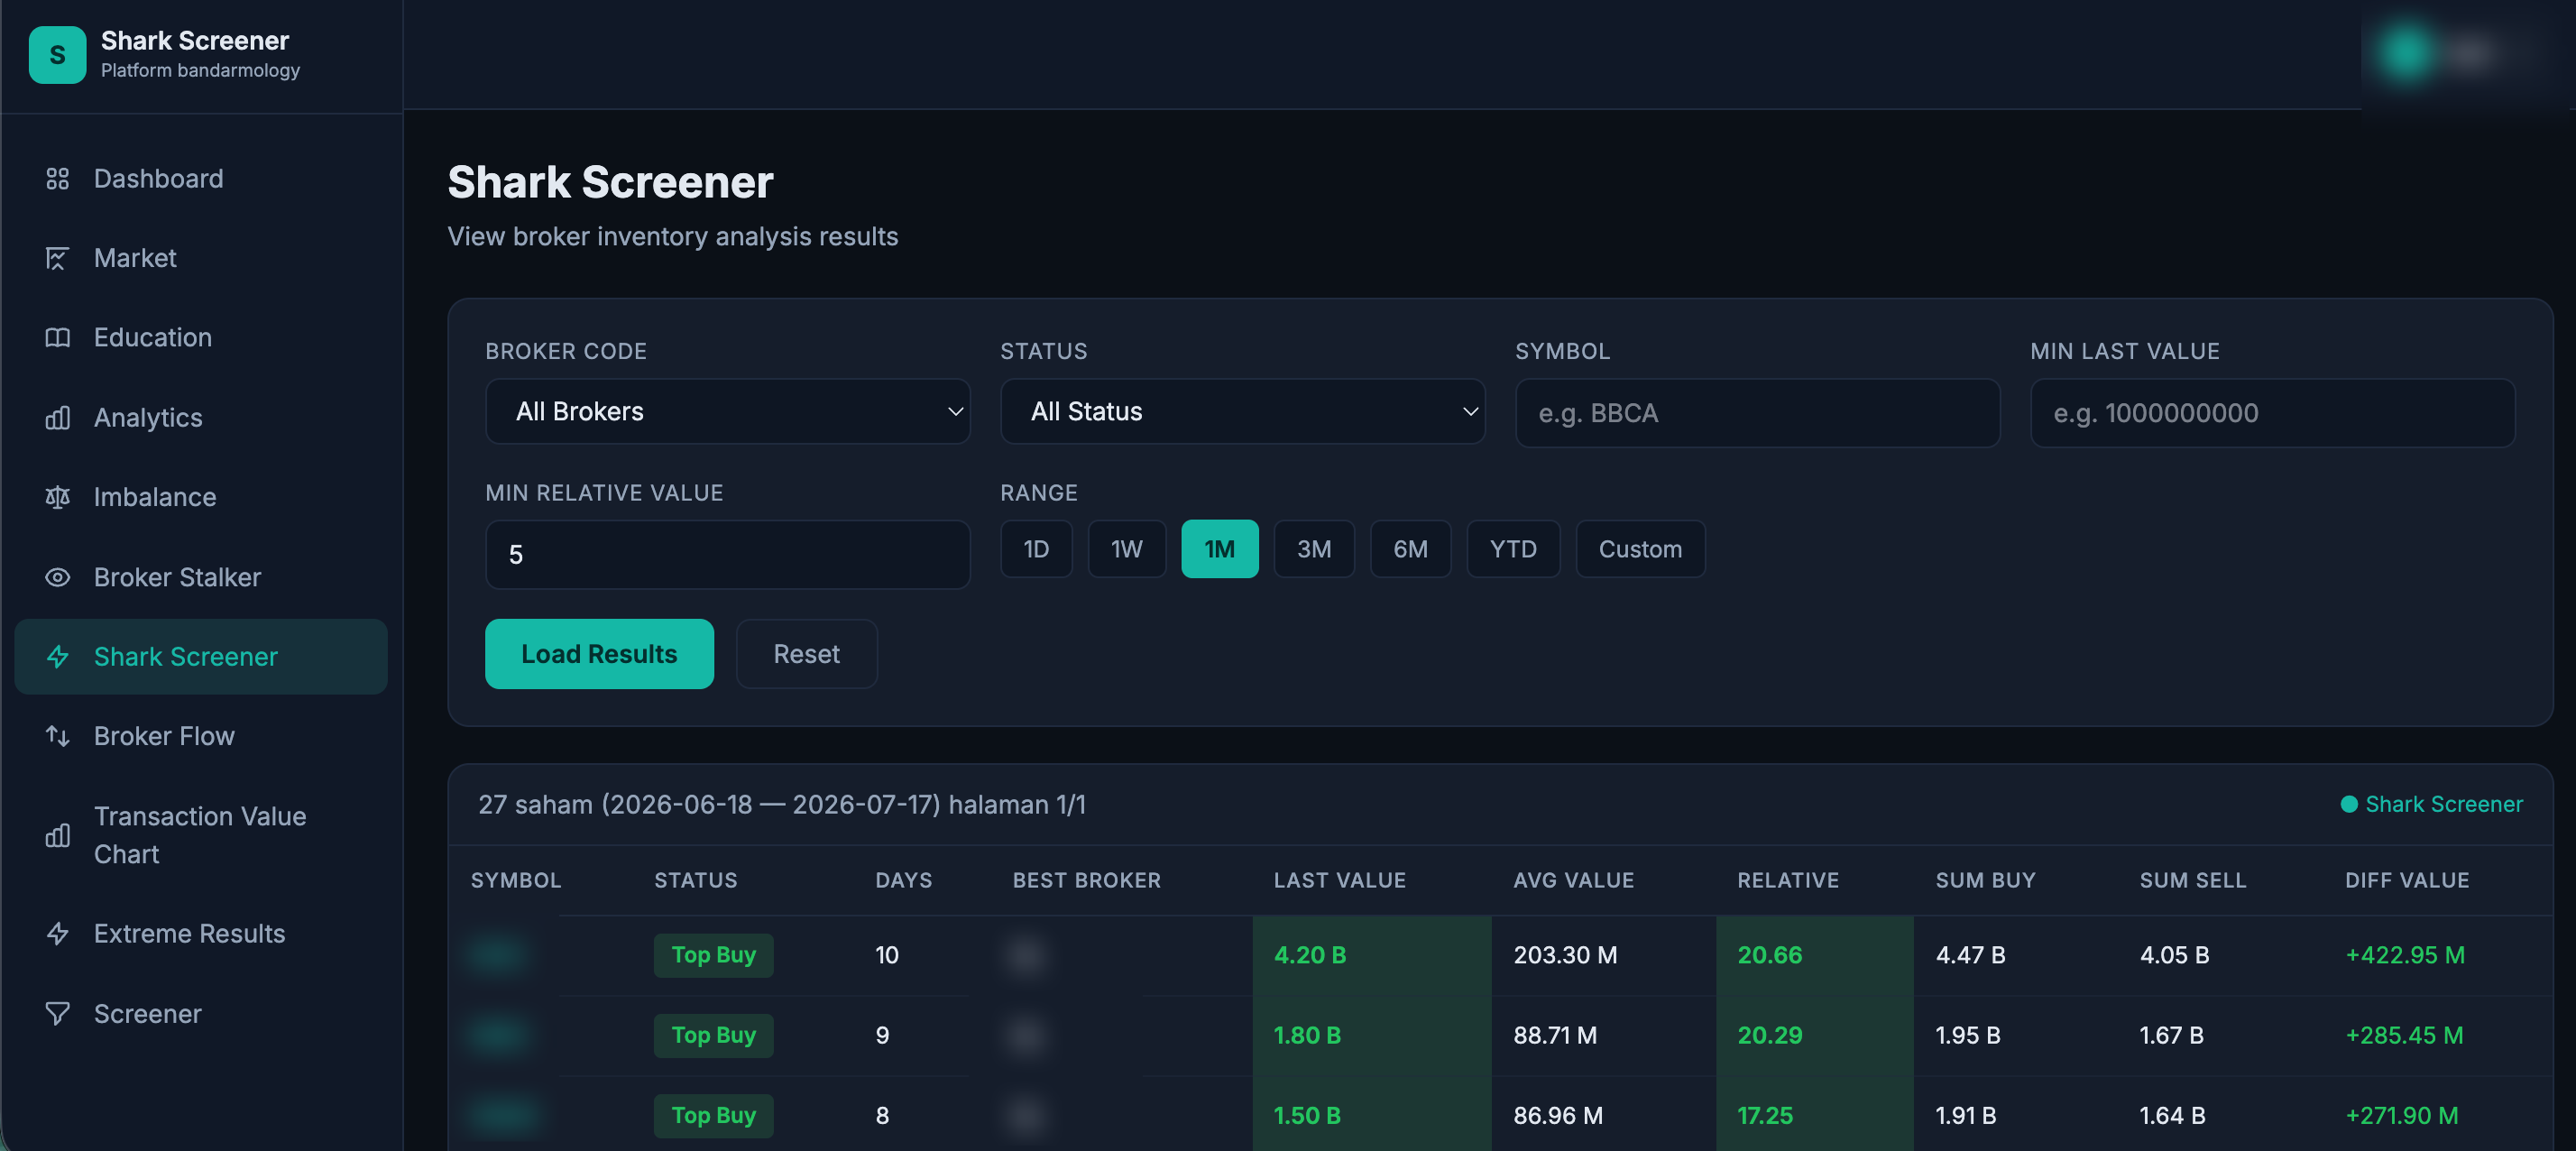Screen dimensions: 2576x1151
Task: Click the Broker Stalker eye icon
Action: coord(57,577)
